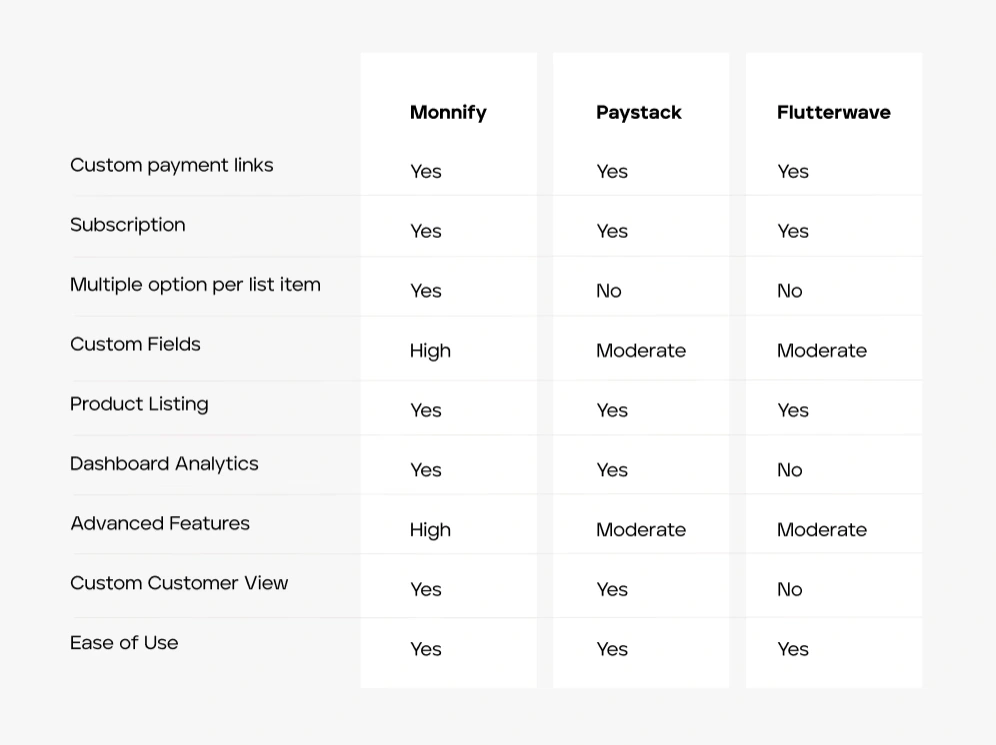Click Flutterwave's No for Dashboard Analytics
The width and height of the screenshot is (996, 745).
click(x=790, y=470)
